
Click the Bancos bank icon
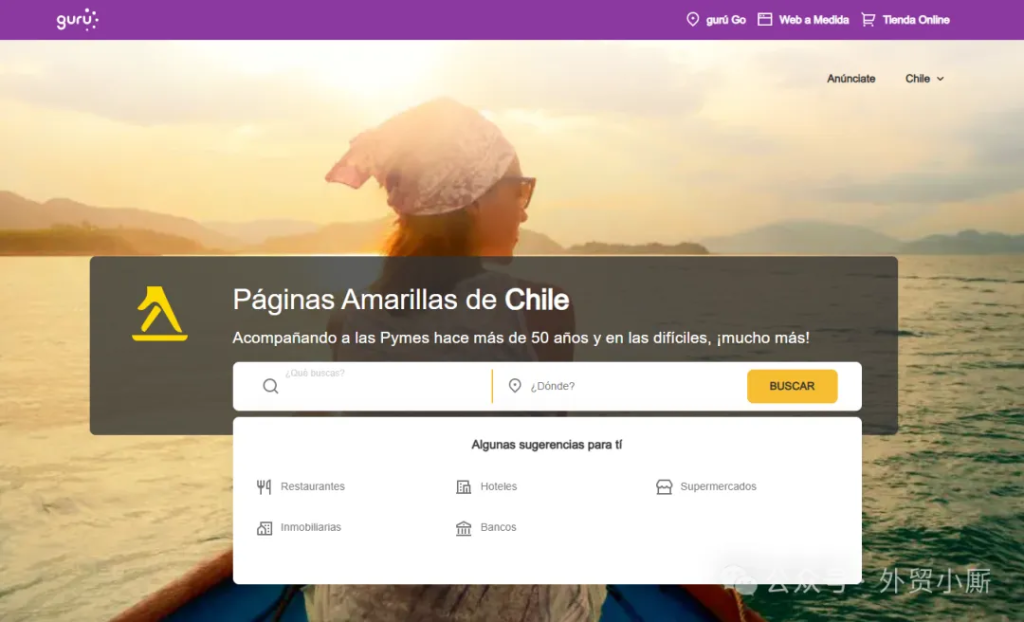[x=464, y=528]
